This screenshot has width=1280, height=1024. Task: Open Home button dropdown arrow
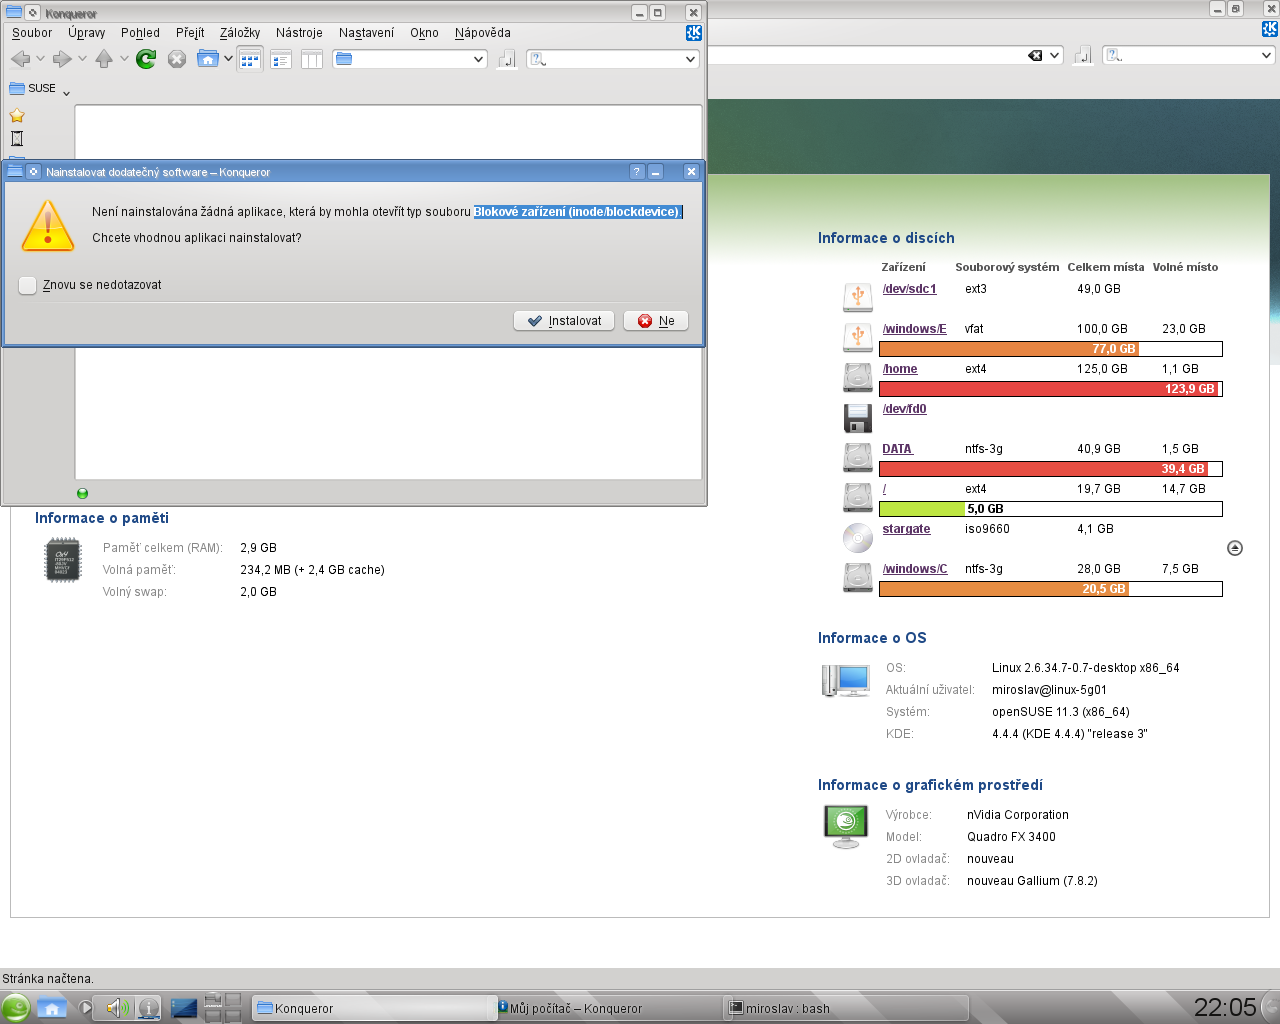click(x=228, y=59)
